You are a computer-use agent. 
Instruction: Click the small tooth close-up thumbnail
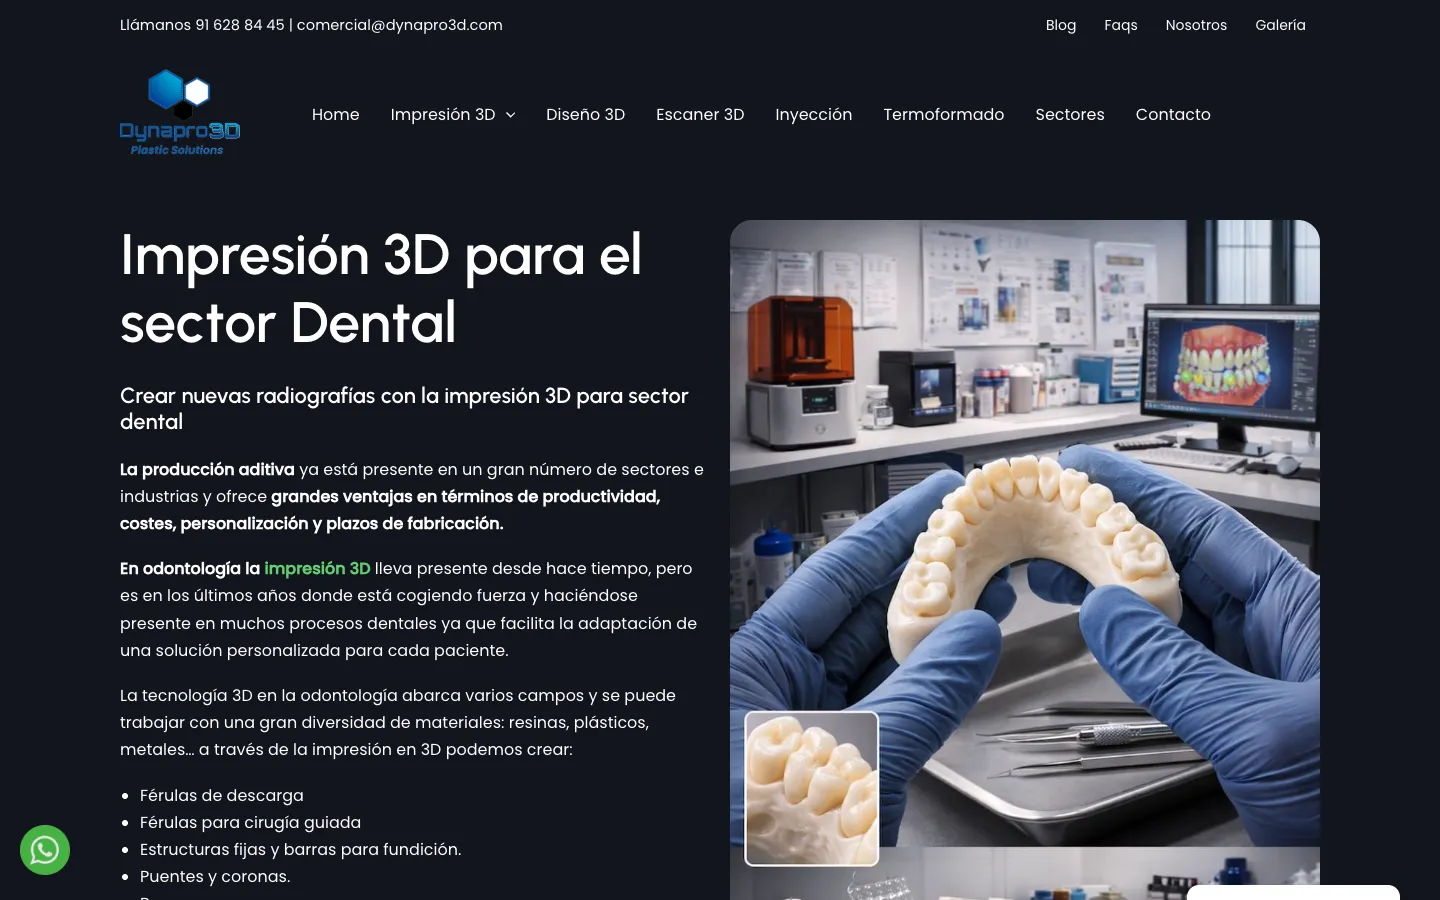pyautogui.click(x=812, y=788)
